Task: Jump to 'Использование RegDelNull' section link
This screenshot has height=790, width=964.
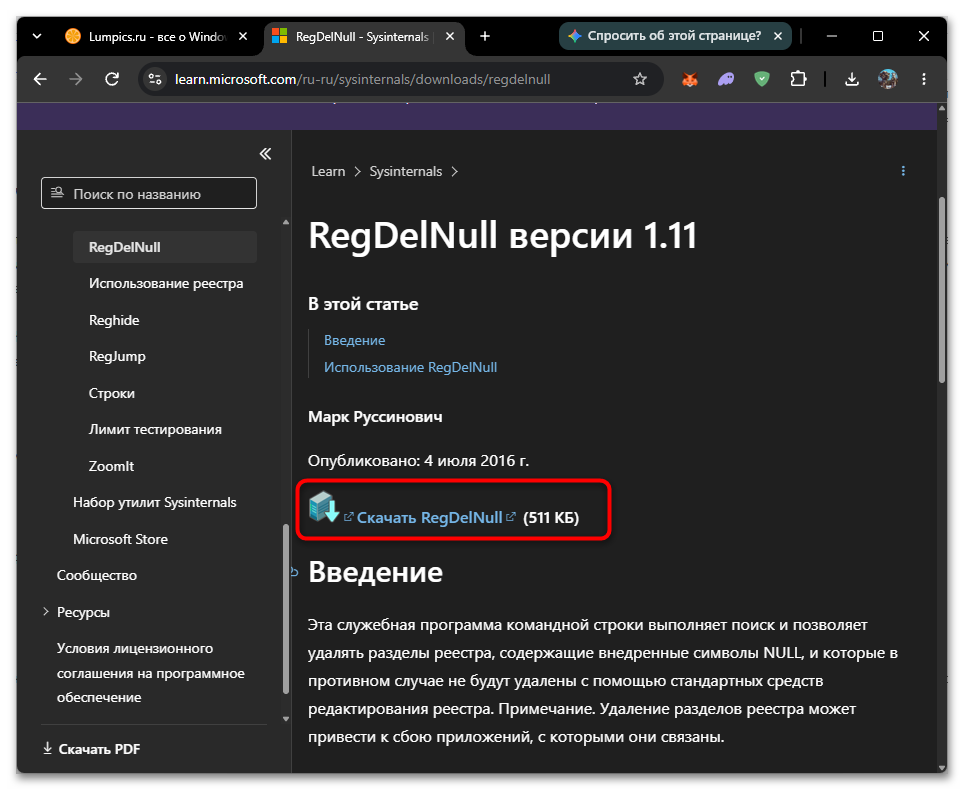Action: pyautogui.click(x=410, y=367)
